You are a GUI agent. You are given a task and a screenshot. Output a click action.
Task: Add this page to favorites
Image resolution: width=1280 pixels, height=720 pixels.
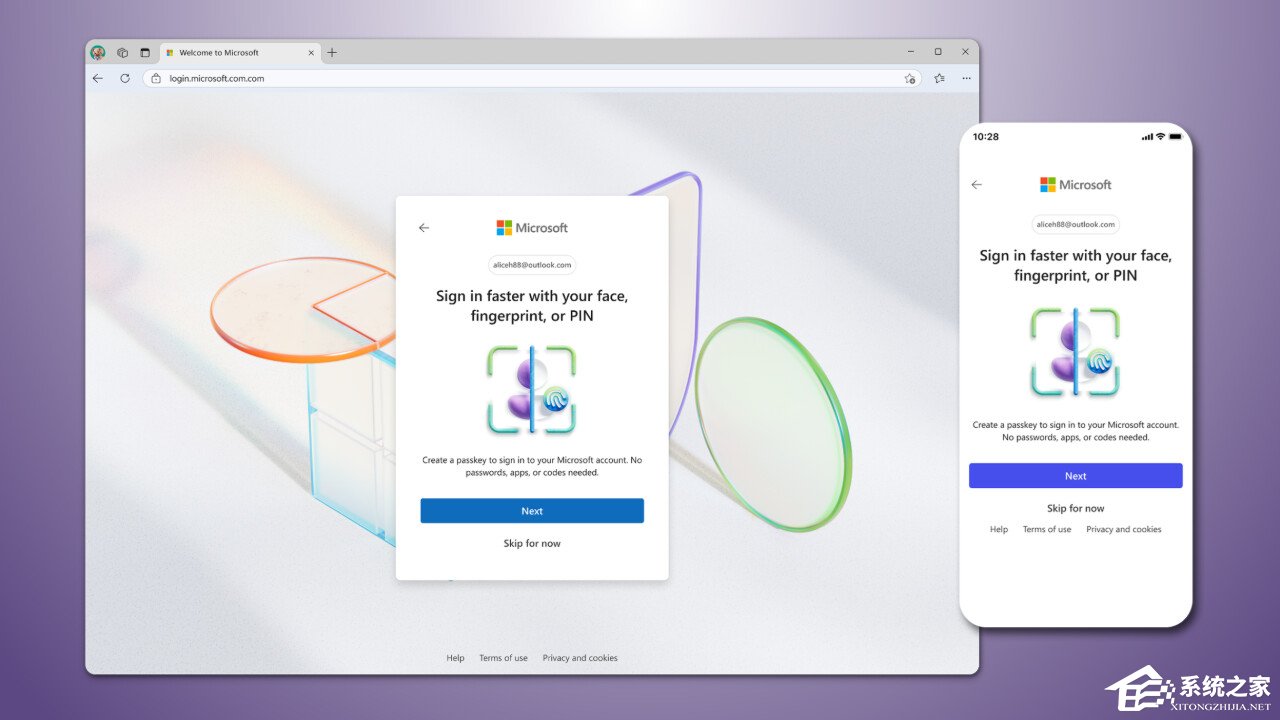pyautogui.click(x=909, y=78)
